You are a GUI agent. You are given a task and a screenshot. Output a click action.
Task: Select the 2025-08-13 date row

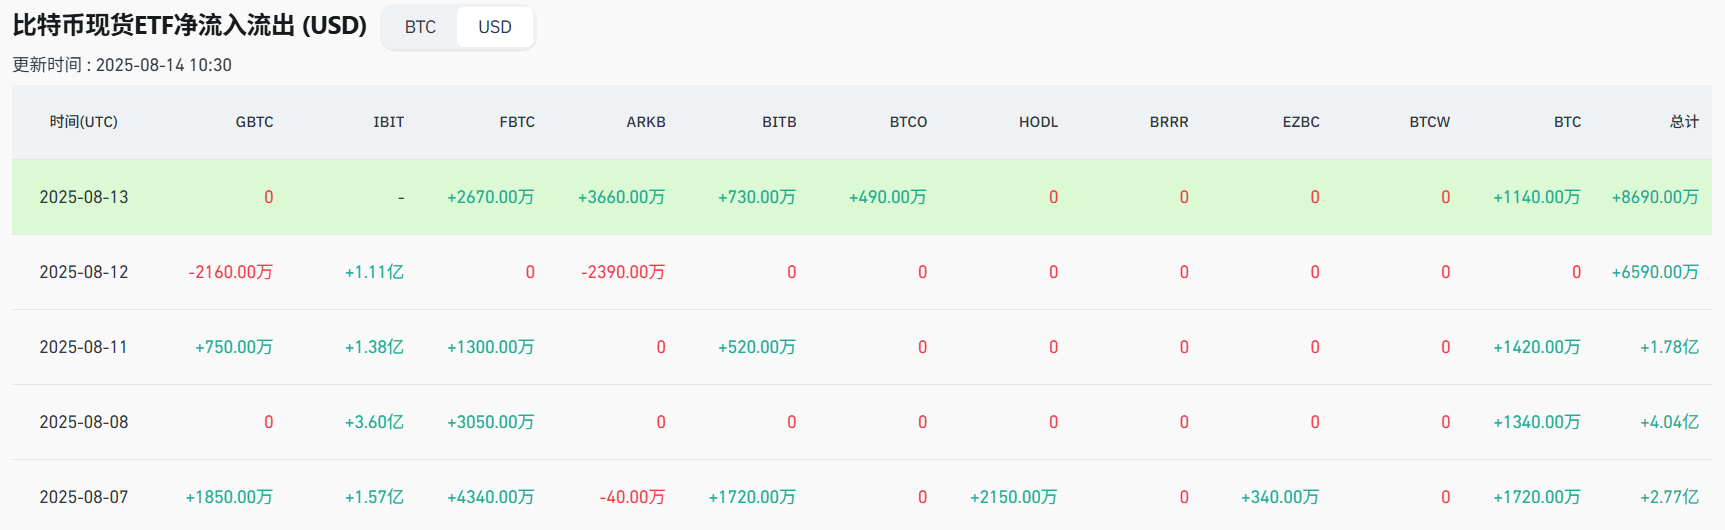click(x=84, y=197)
